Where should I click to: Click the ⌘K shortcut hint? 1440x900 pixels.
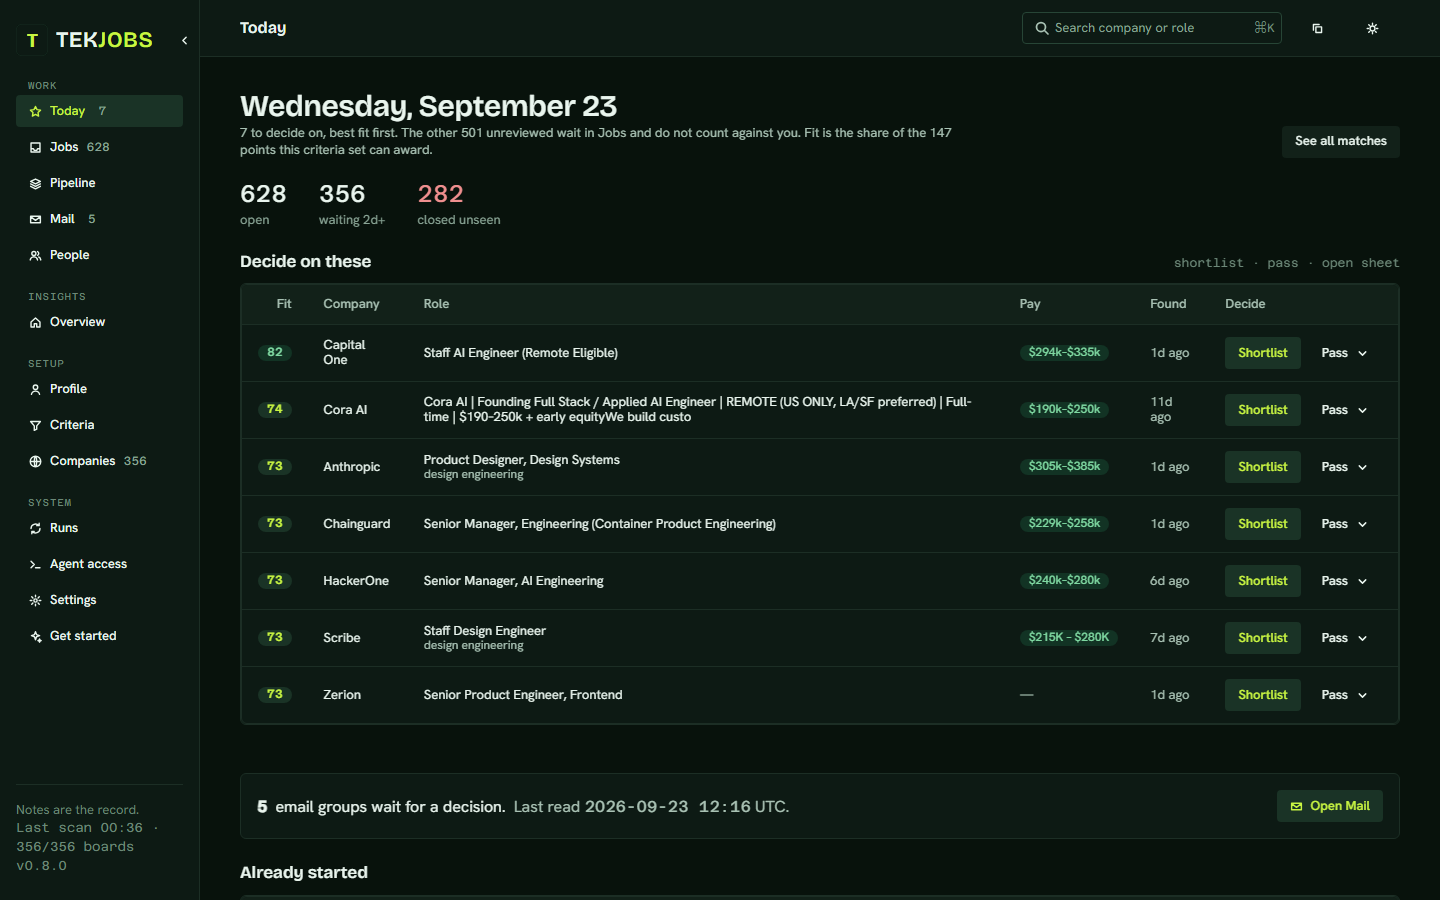pyautogui.click(x=1264, y=28)
